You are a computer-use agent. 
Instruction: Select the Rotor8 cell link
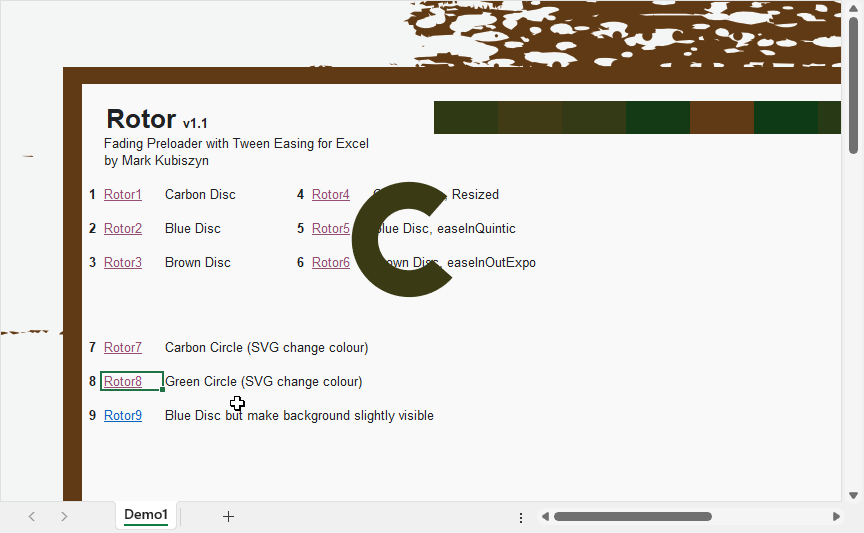tap(123, 382)
